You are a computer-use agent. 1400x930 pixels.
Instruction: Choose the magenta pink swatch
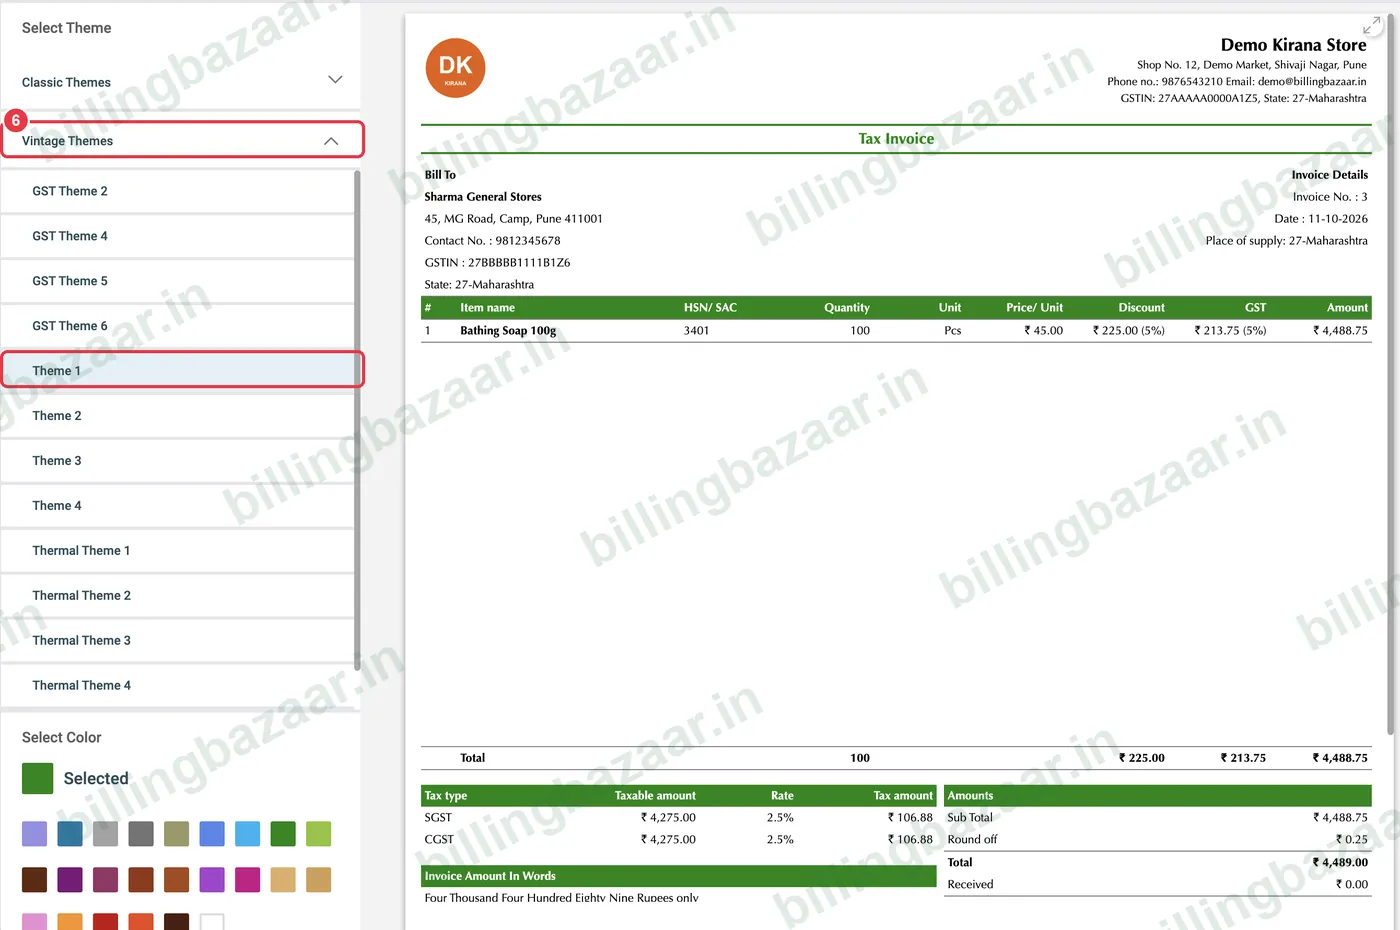(x=247, y=880)
